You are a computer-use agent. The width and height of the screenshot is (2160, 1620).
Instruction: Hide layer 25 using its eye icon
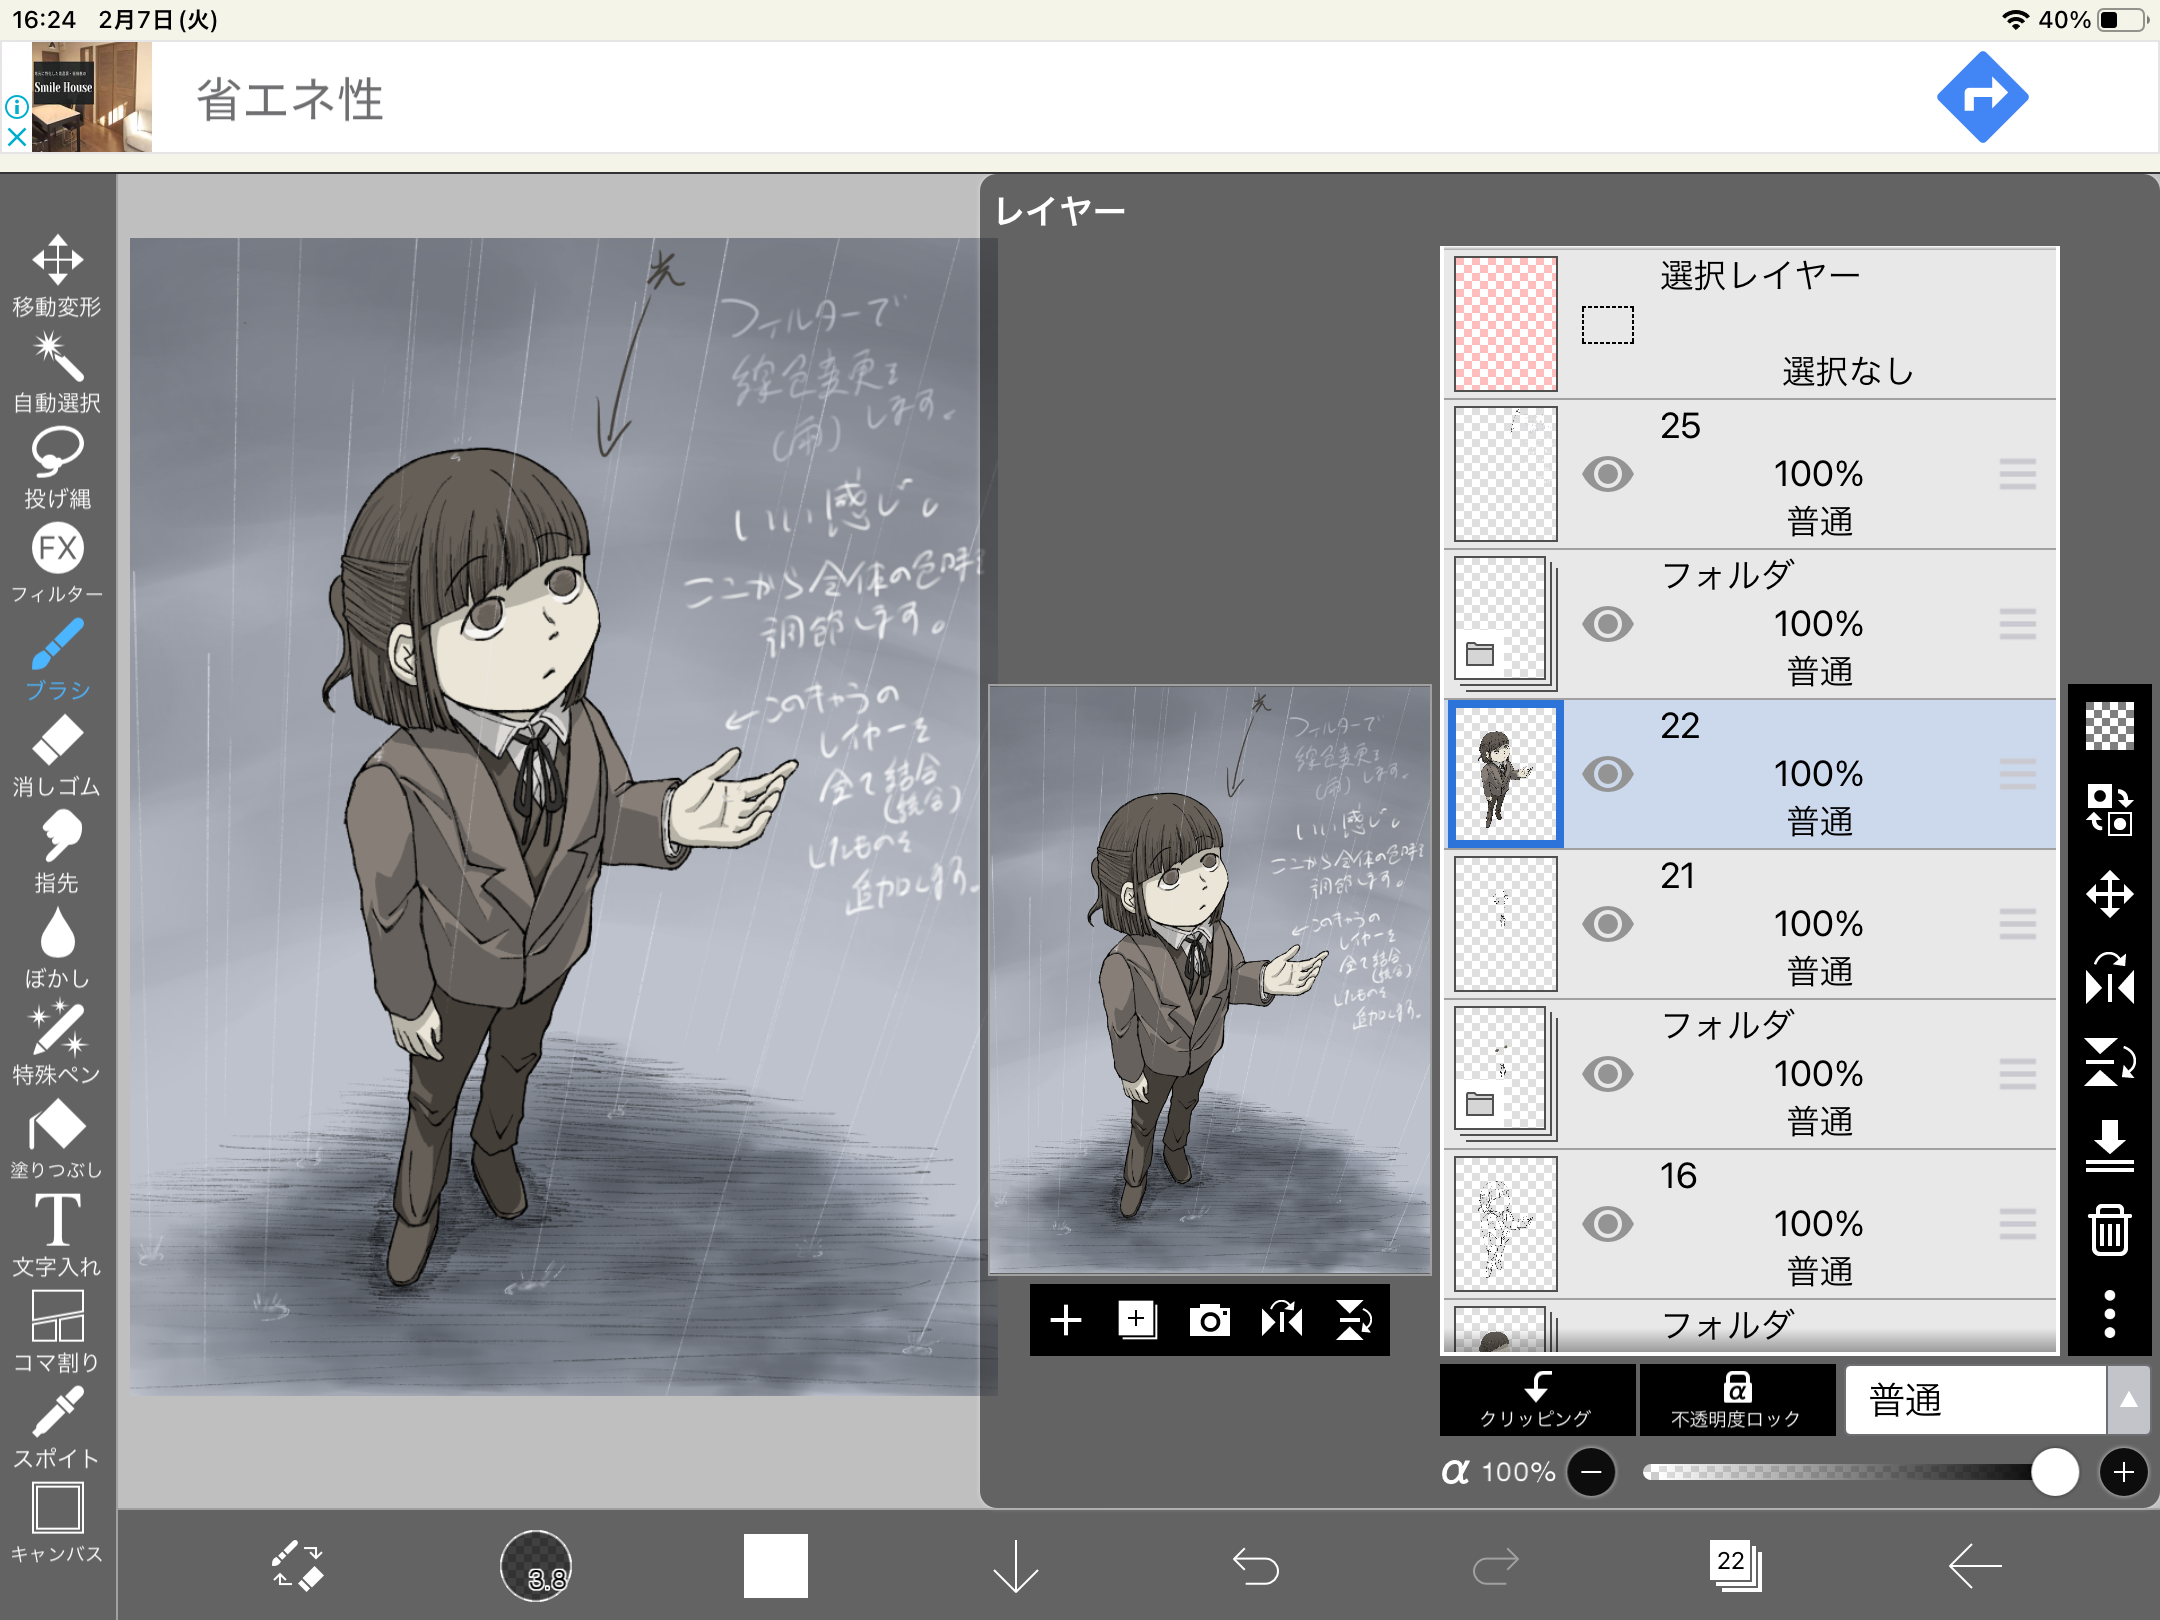[x=1607, y=474]
